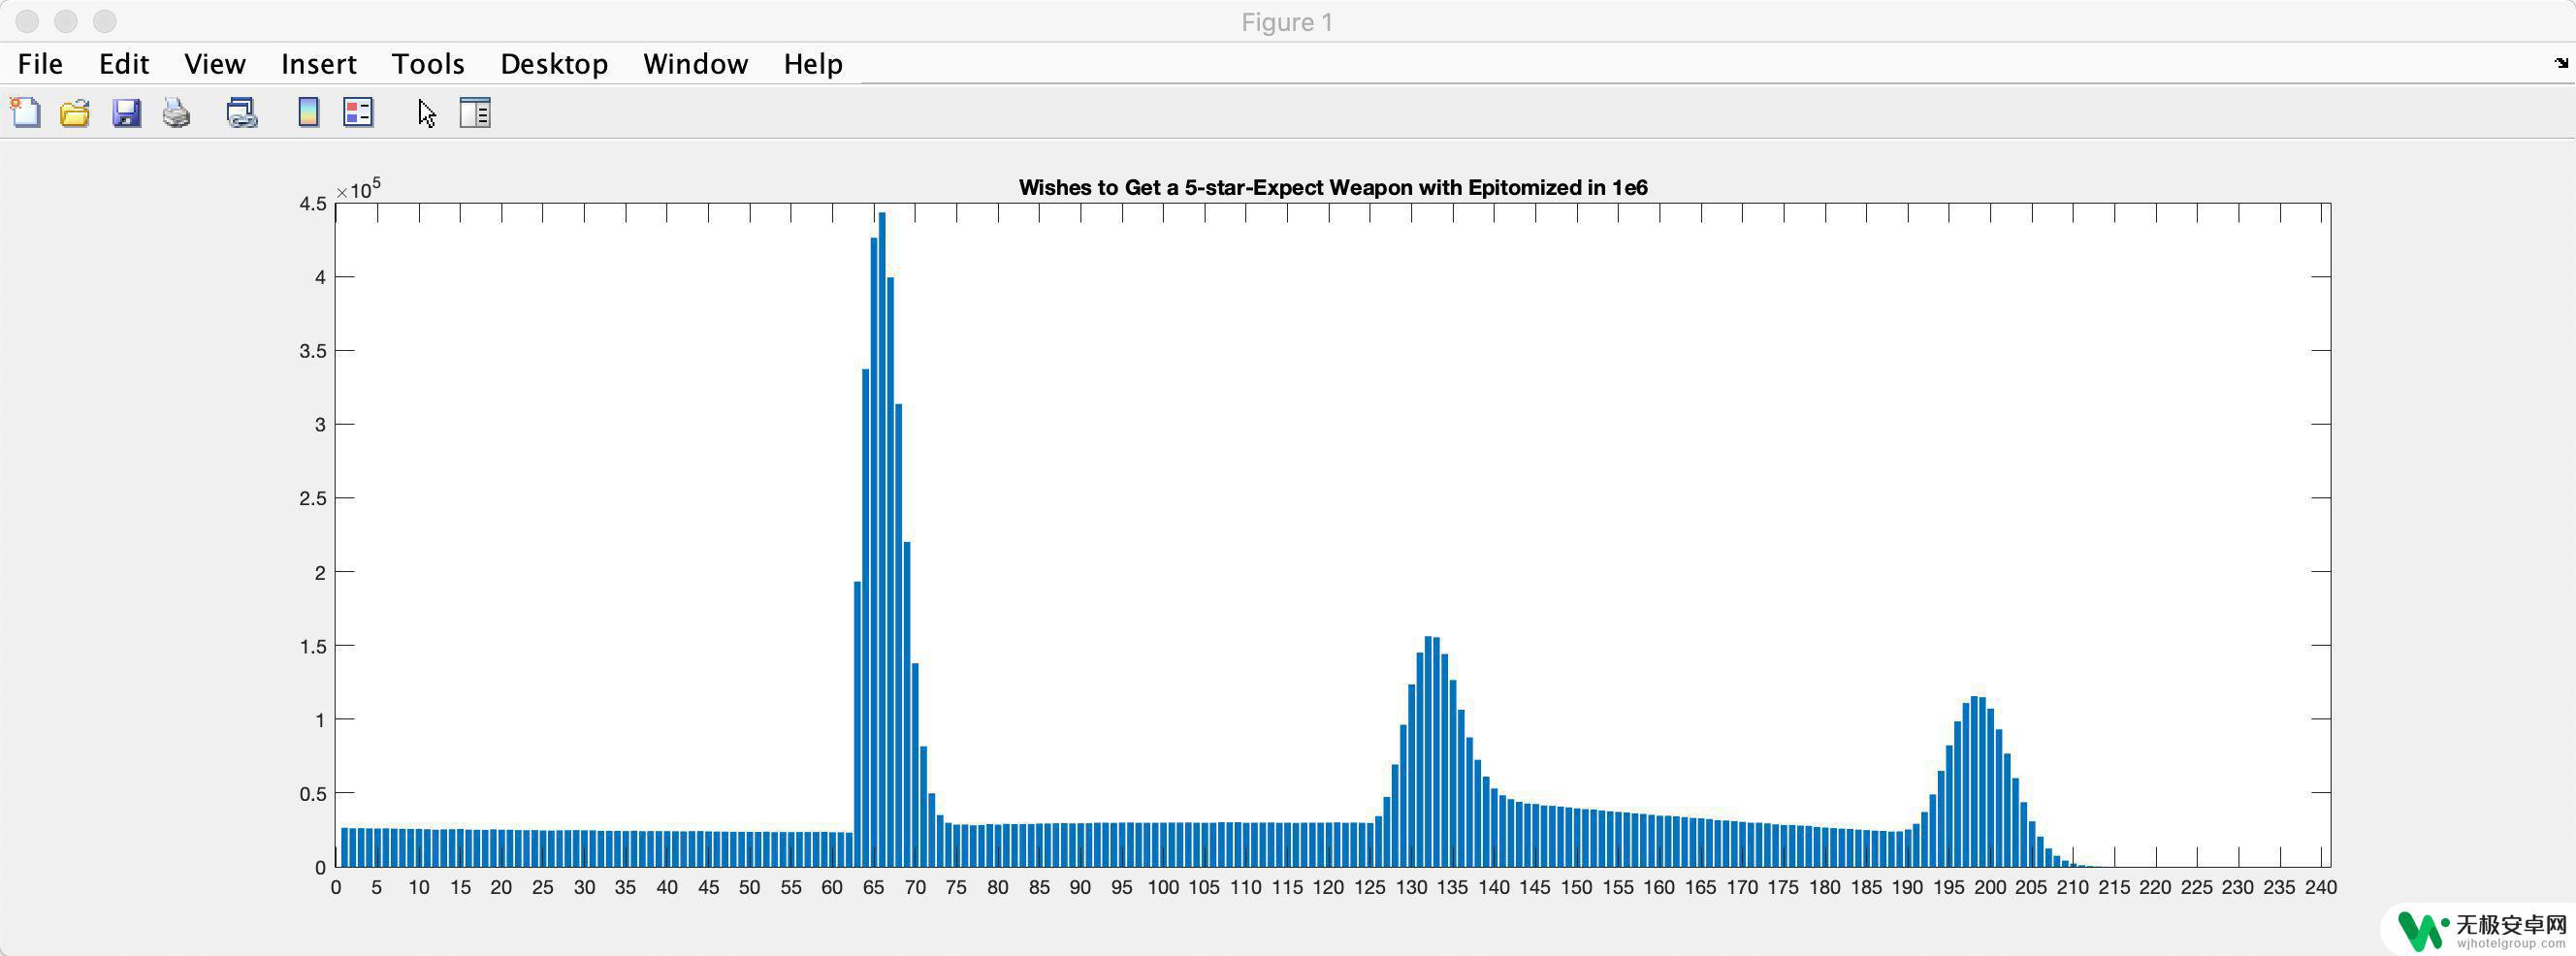
Task: Click the y-axis tick label 3.5
Action: [313, 351]
